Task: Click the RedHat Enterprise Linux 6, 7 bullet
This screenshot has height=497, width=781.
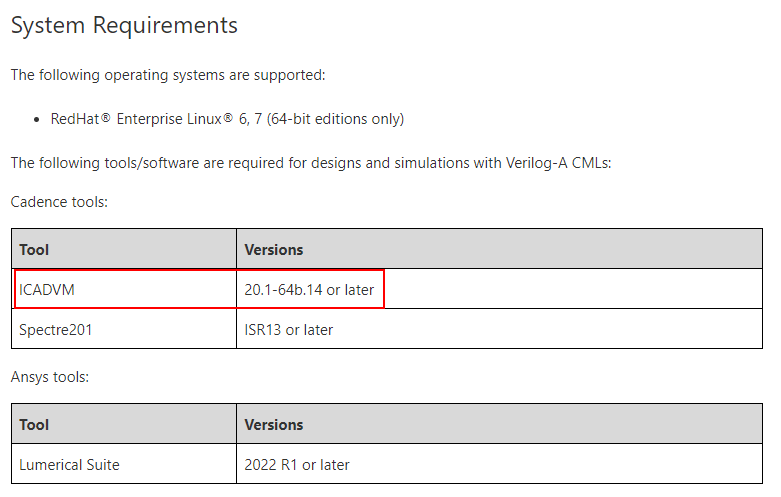Action: (227, 119)
